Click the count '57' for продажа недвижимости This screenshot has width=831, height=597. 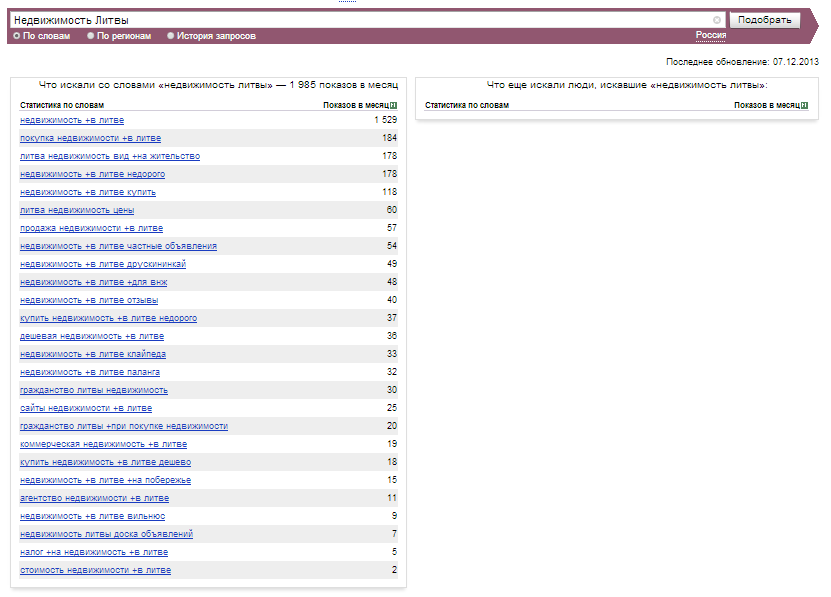pos(392,228)
